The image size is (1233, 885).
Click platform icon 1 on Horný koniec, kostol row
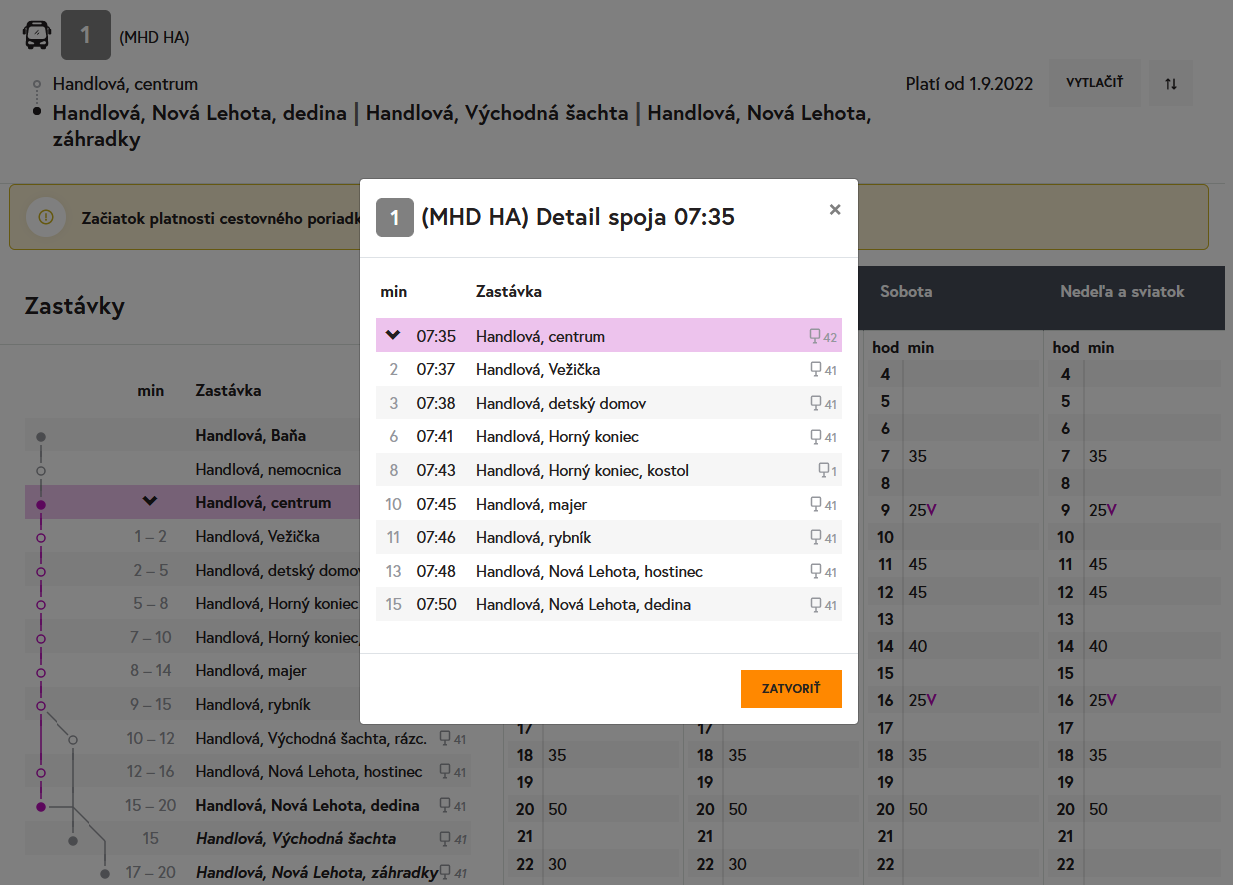826,470
